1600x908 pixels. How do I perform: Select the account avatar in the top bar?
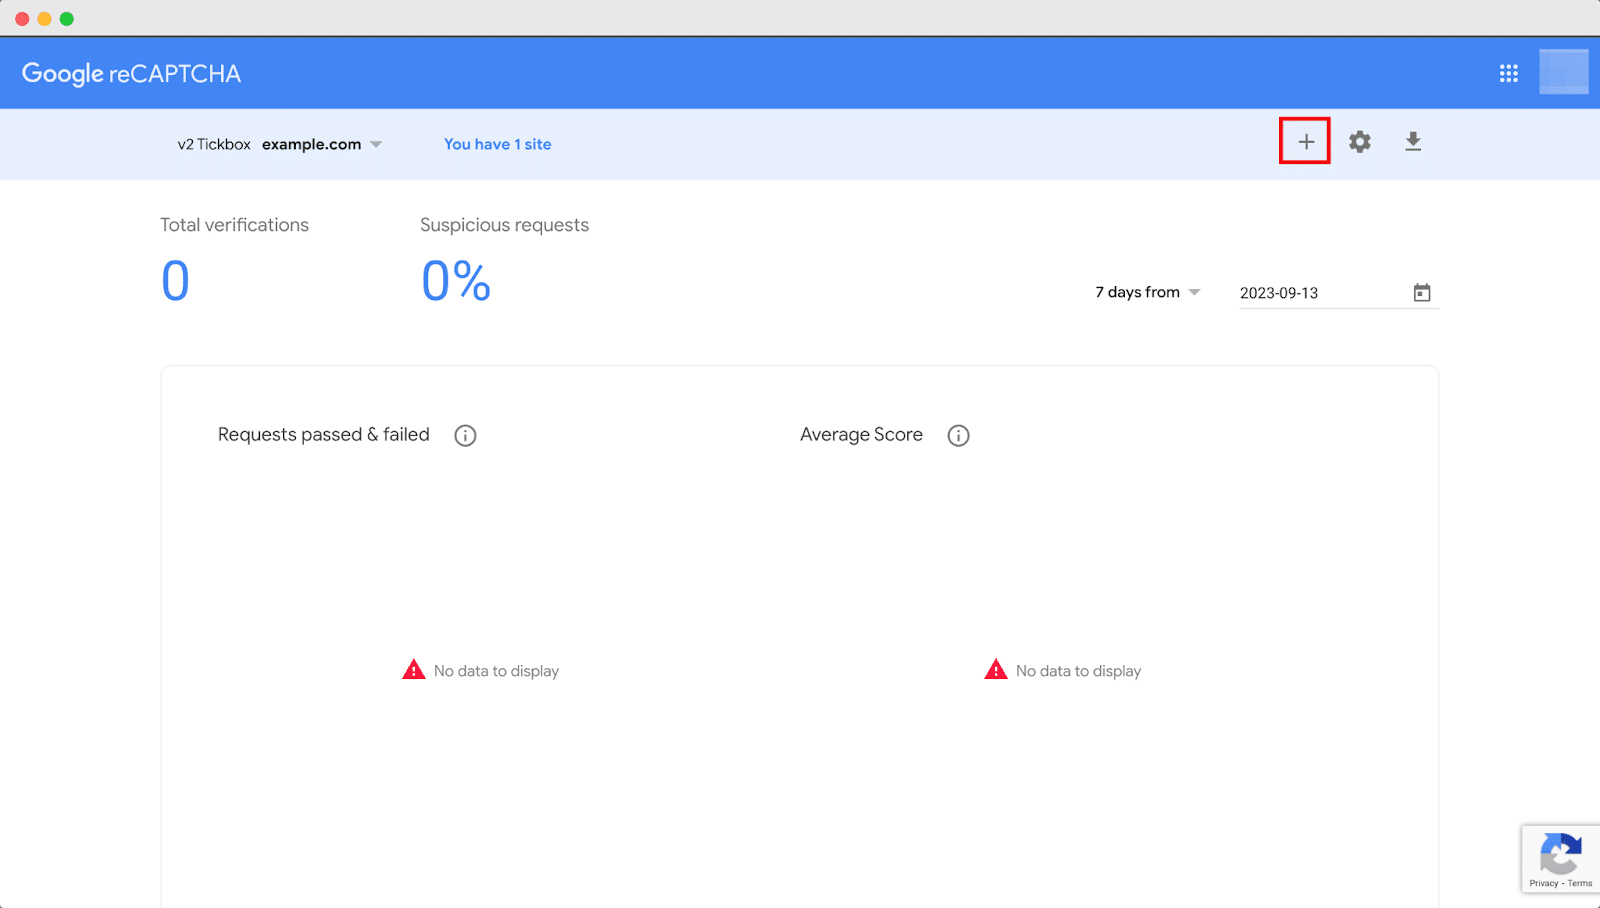[1563, 72]
